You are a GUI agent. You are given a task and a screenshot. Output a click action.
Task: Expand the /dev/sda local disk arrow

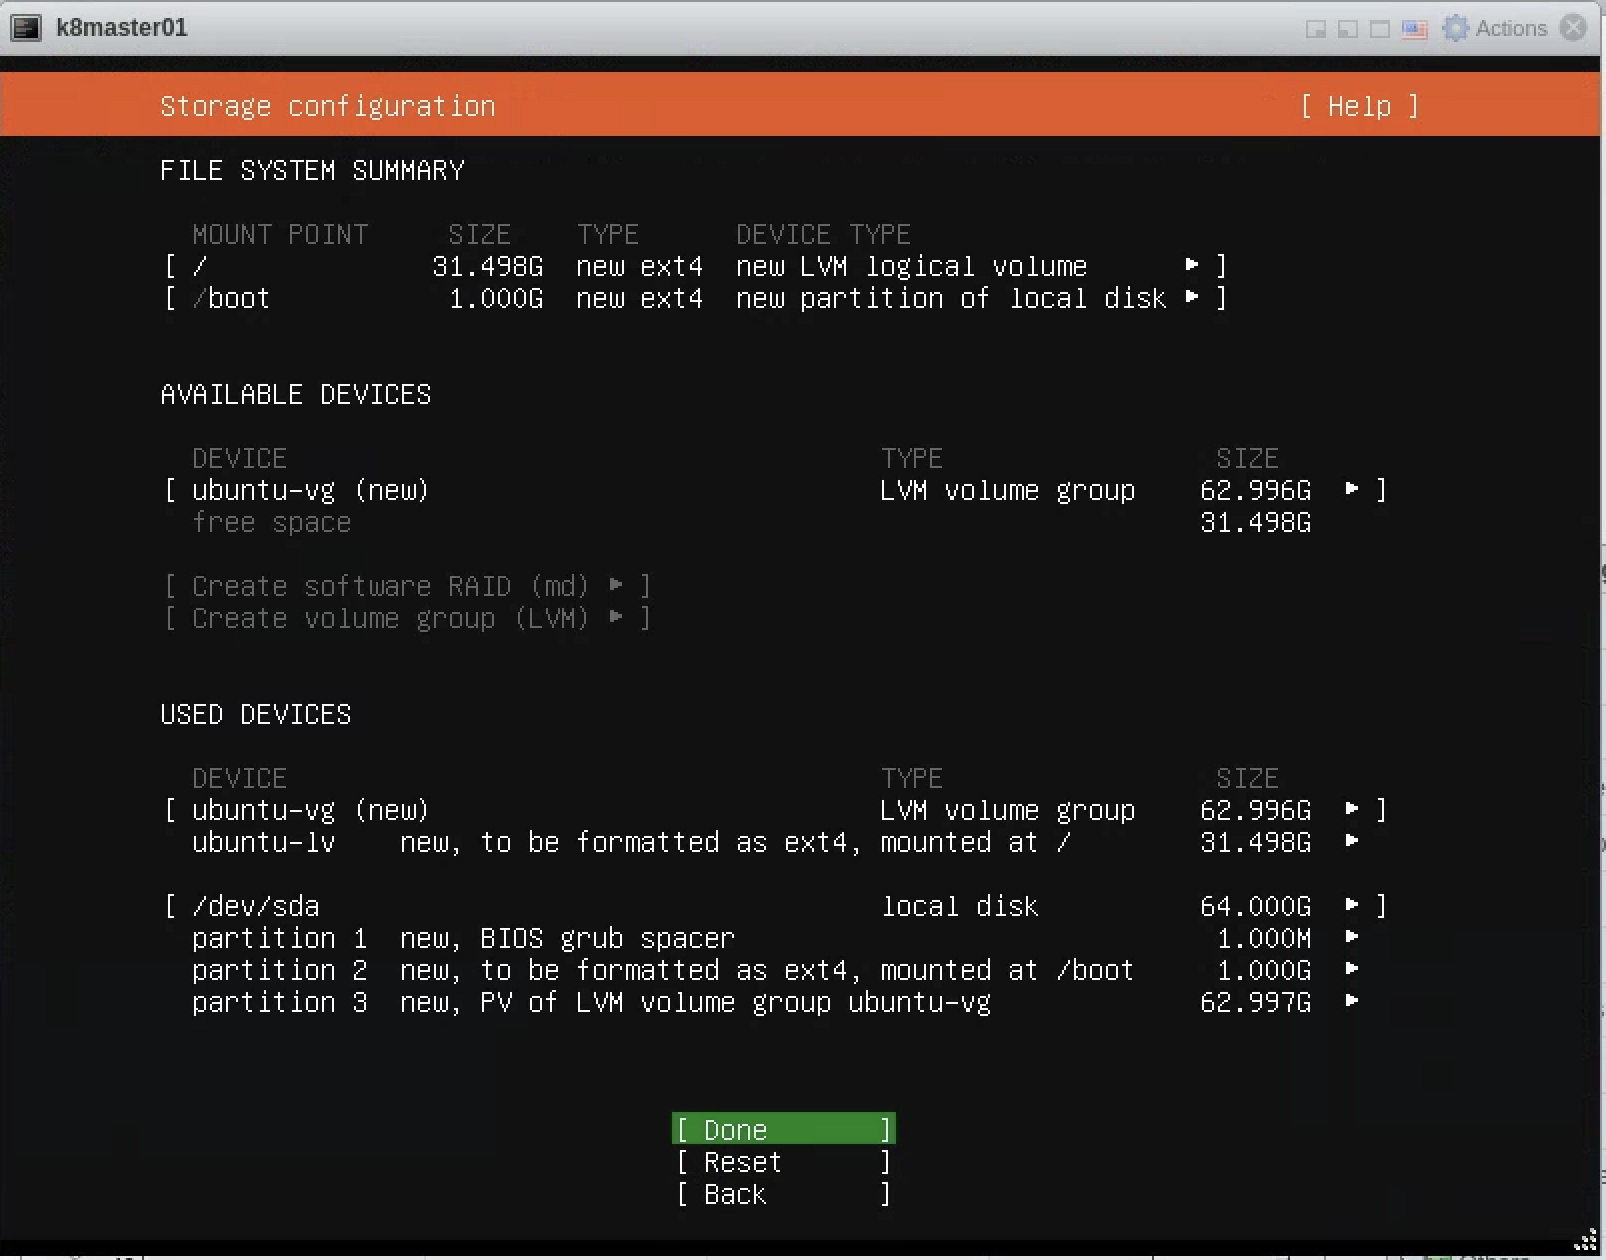pos(1352,905)
